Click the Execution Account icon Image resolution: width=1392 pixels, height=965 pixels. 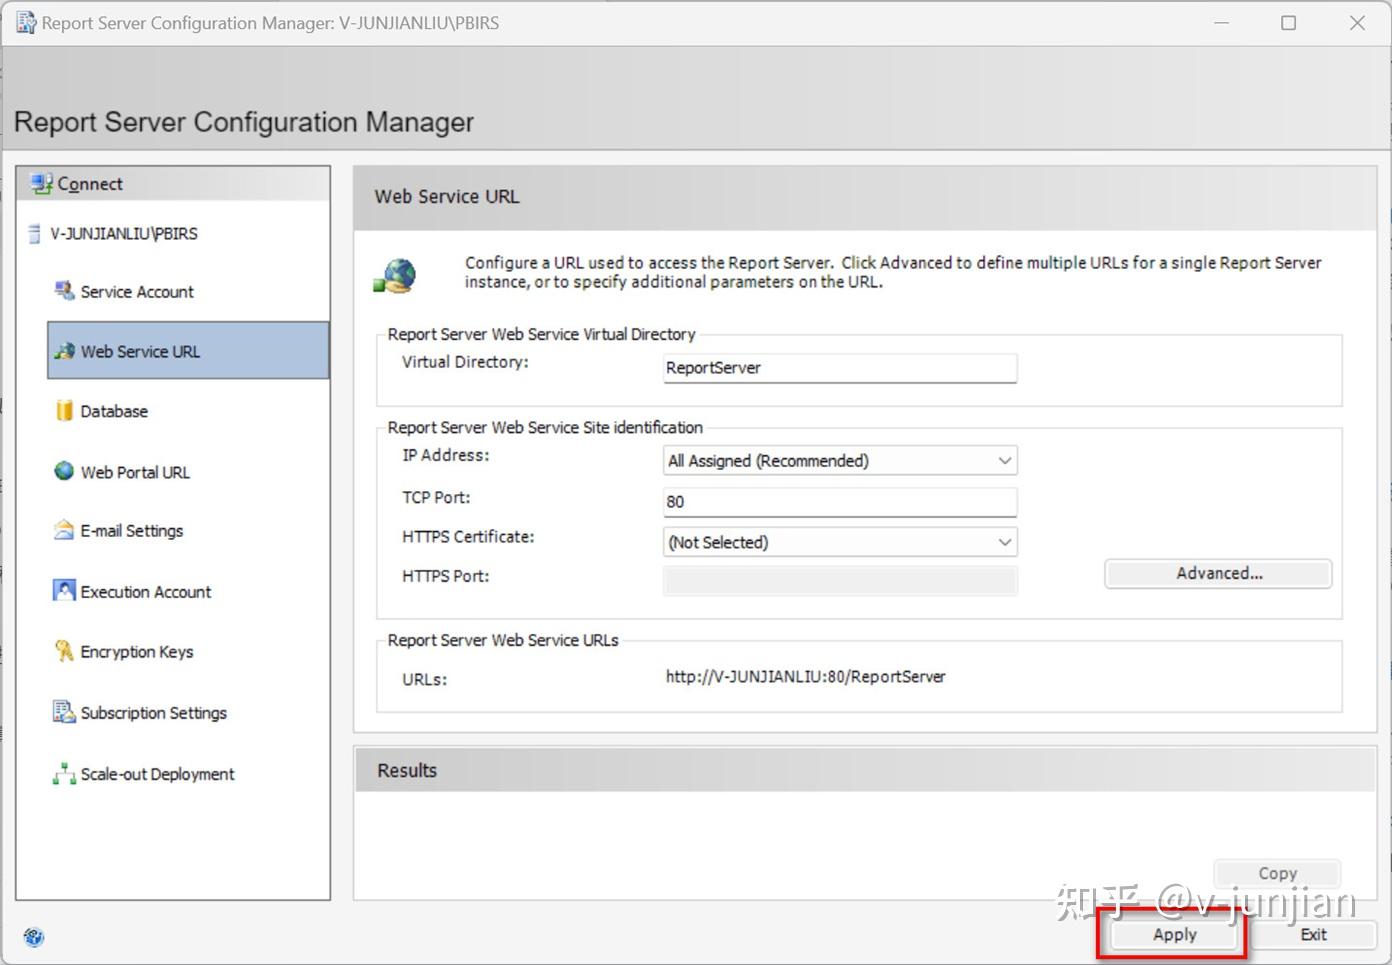(x=64, y=590)
